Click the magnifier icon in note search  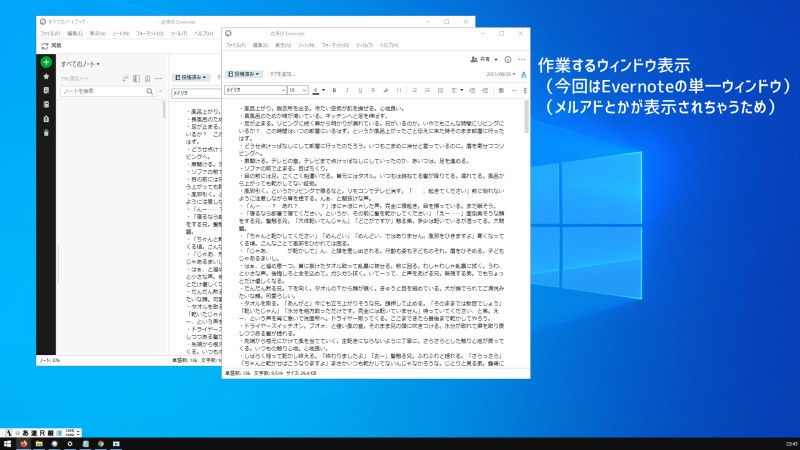(x=149, y=91)
